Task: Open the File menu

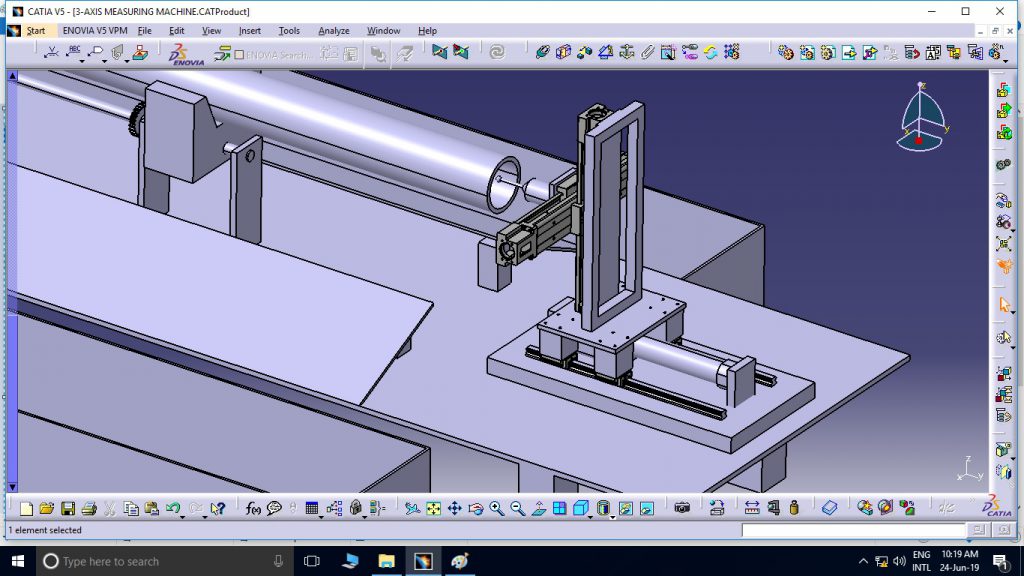Action: pos(144,31)
